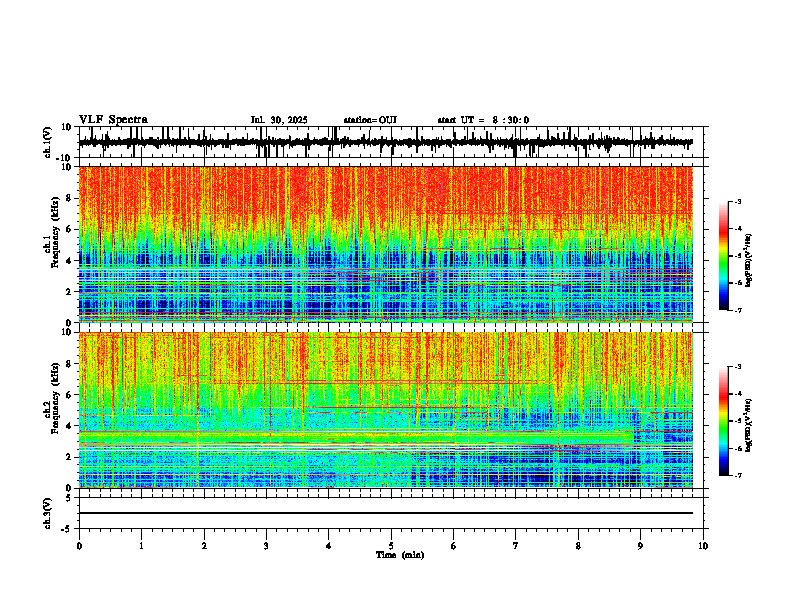This screenshot has height=612, width=792.
Task: Click the '-7' tick of ch.1 colorbar
Action: pos(738,310)
